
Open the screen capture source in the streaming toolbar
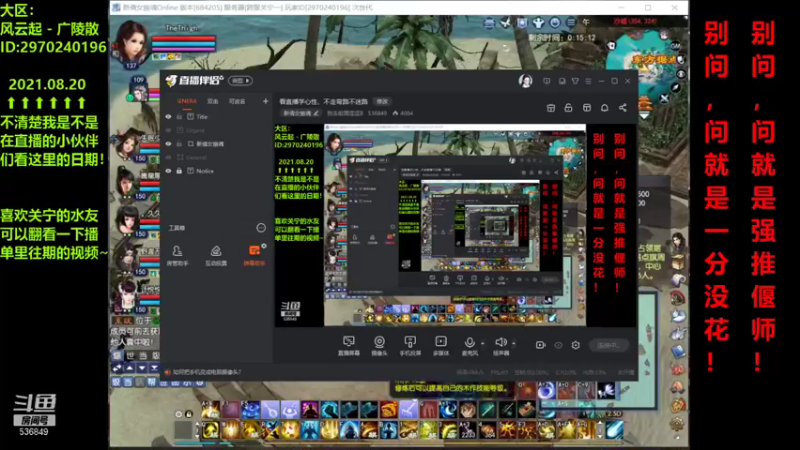pos(348,345)
